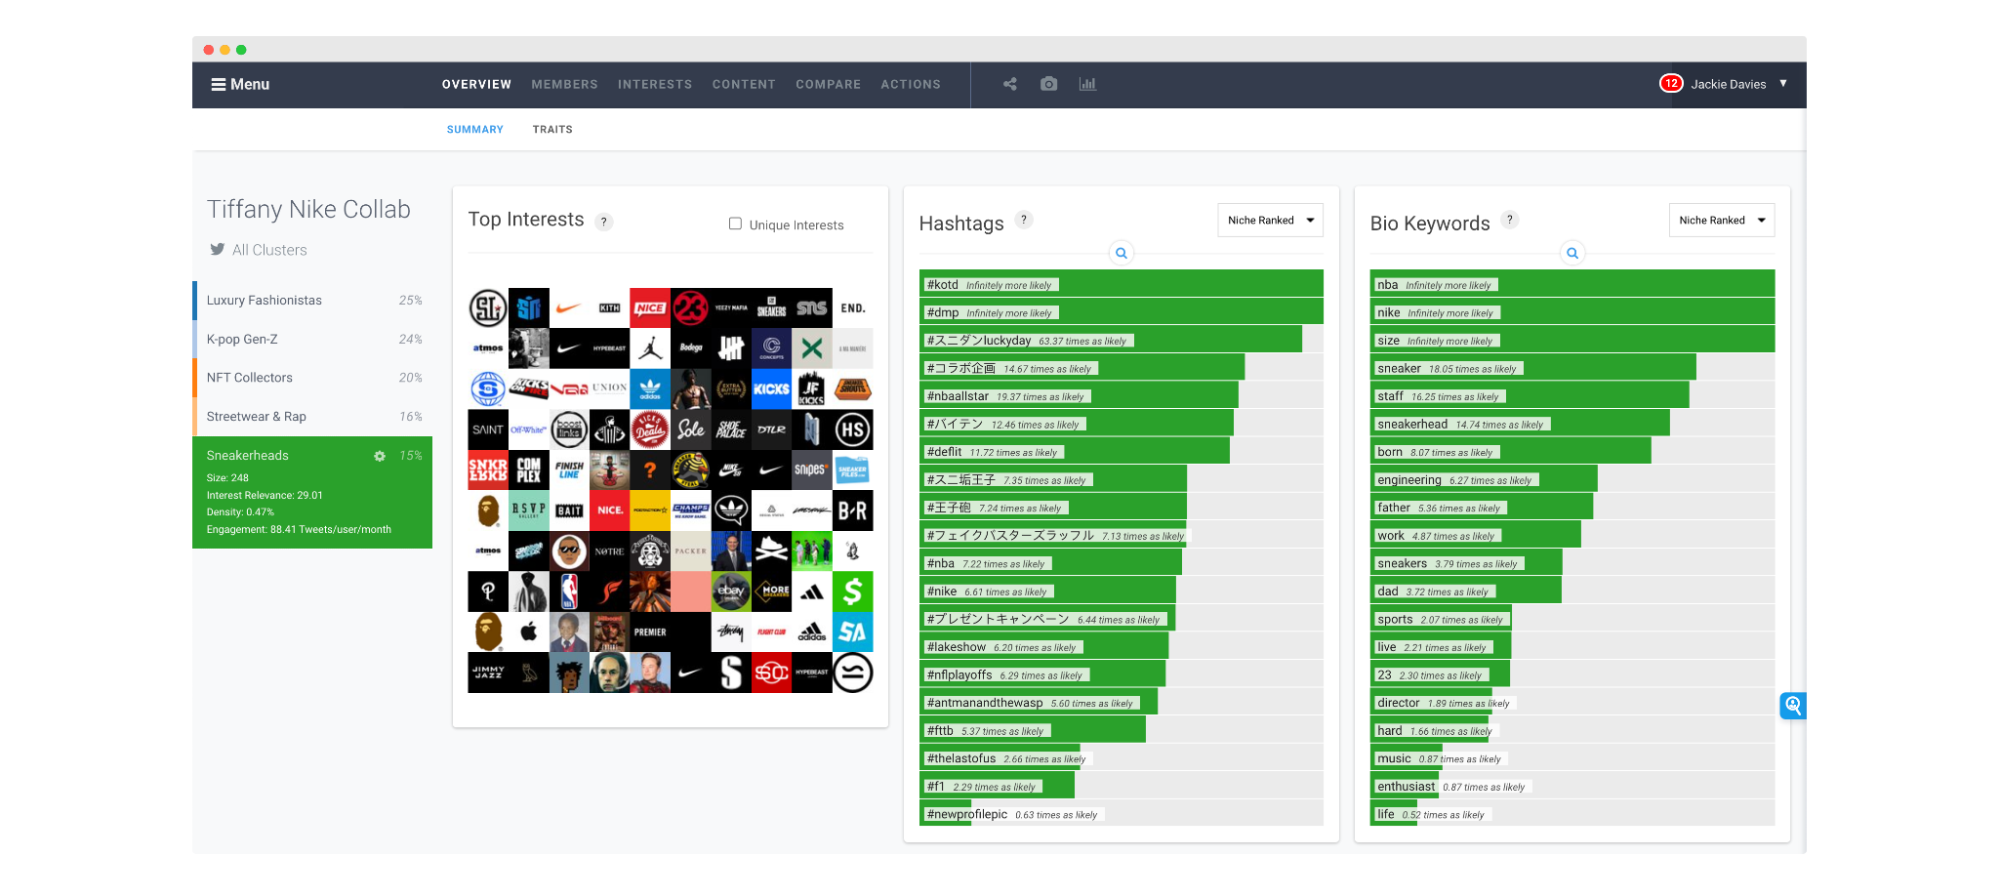Viewport: 1999px width, 891px height.
Task: Open the Sneakerheads cluster gear settings
Action: (x=380, y=456)
